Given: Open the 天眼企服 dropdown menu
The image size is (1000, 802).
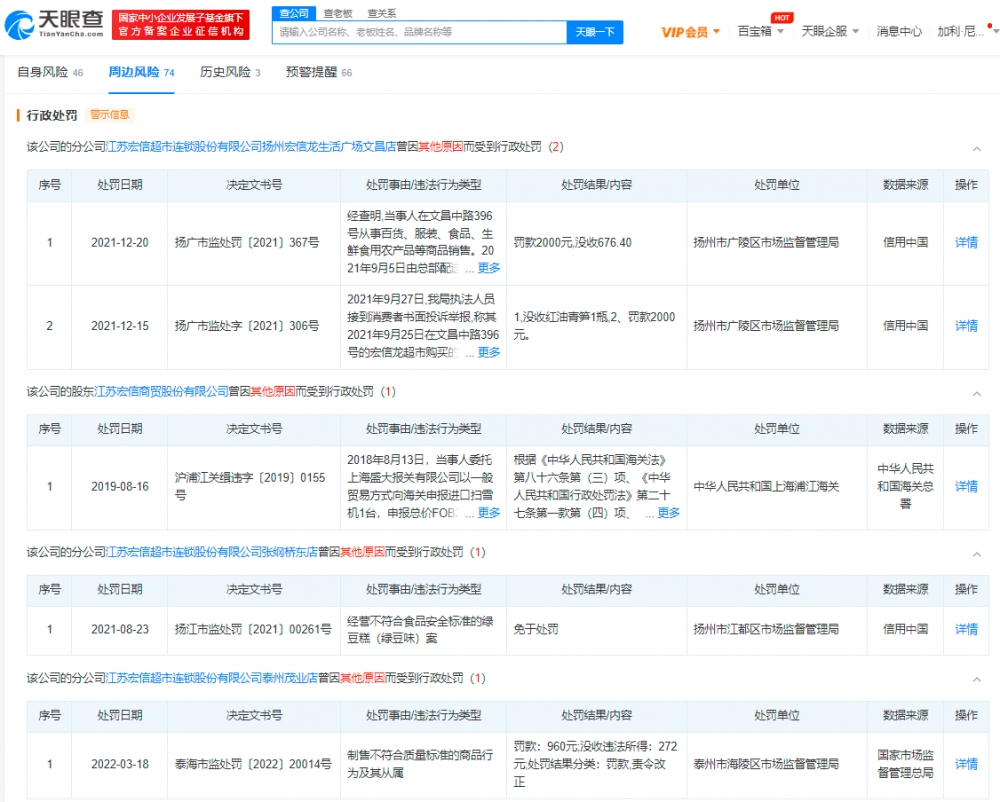Looking at the screenshot, I should [x=830, y=31].
